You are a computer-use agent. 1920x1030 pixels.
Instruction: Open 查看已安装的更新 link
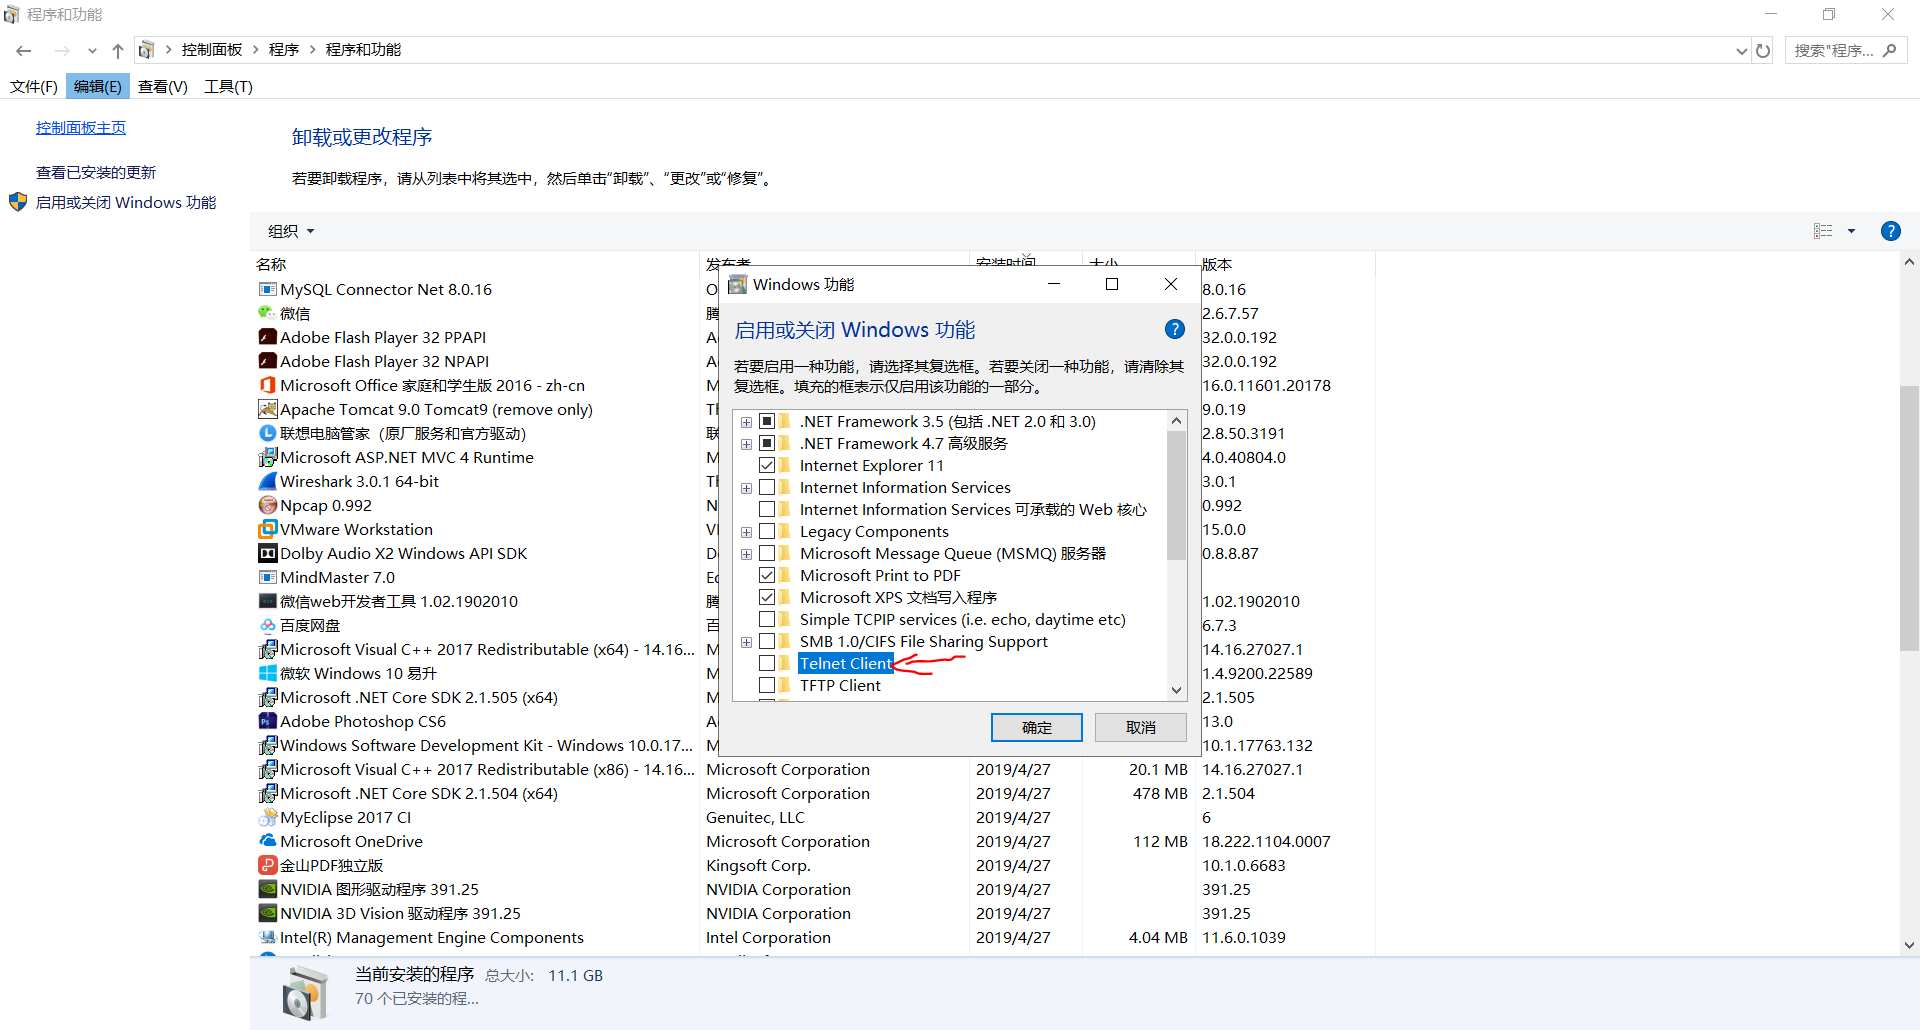pyautogui.click(x=96, y=173)
